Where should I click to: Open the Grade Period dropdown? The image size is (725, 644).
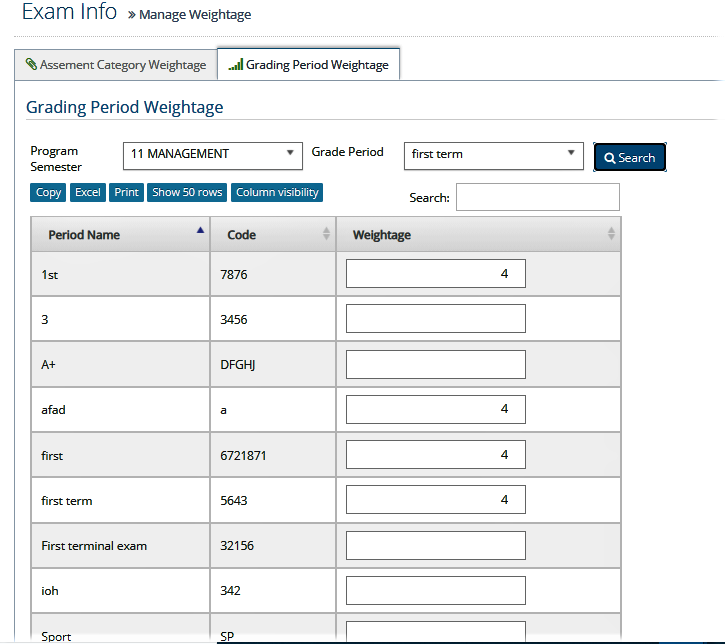tap(494, 156)
